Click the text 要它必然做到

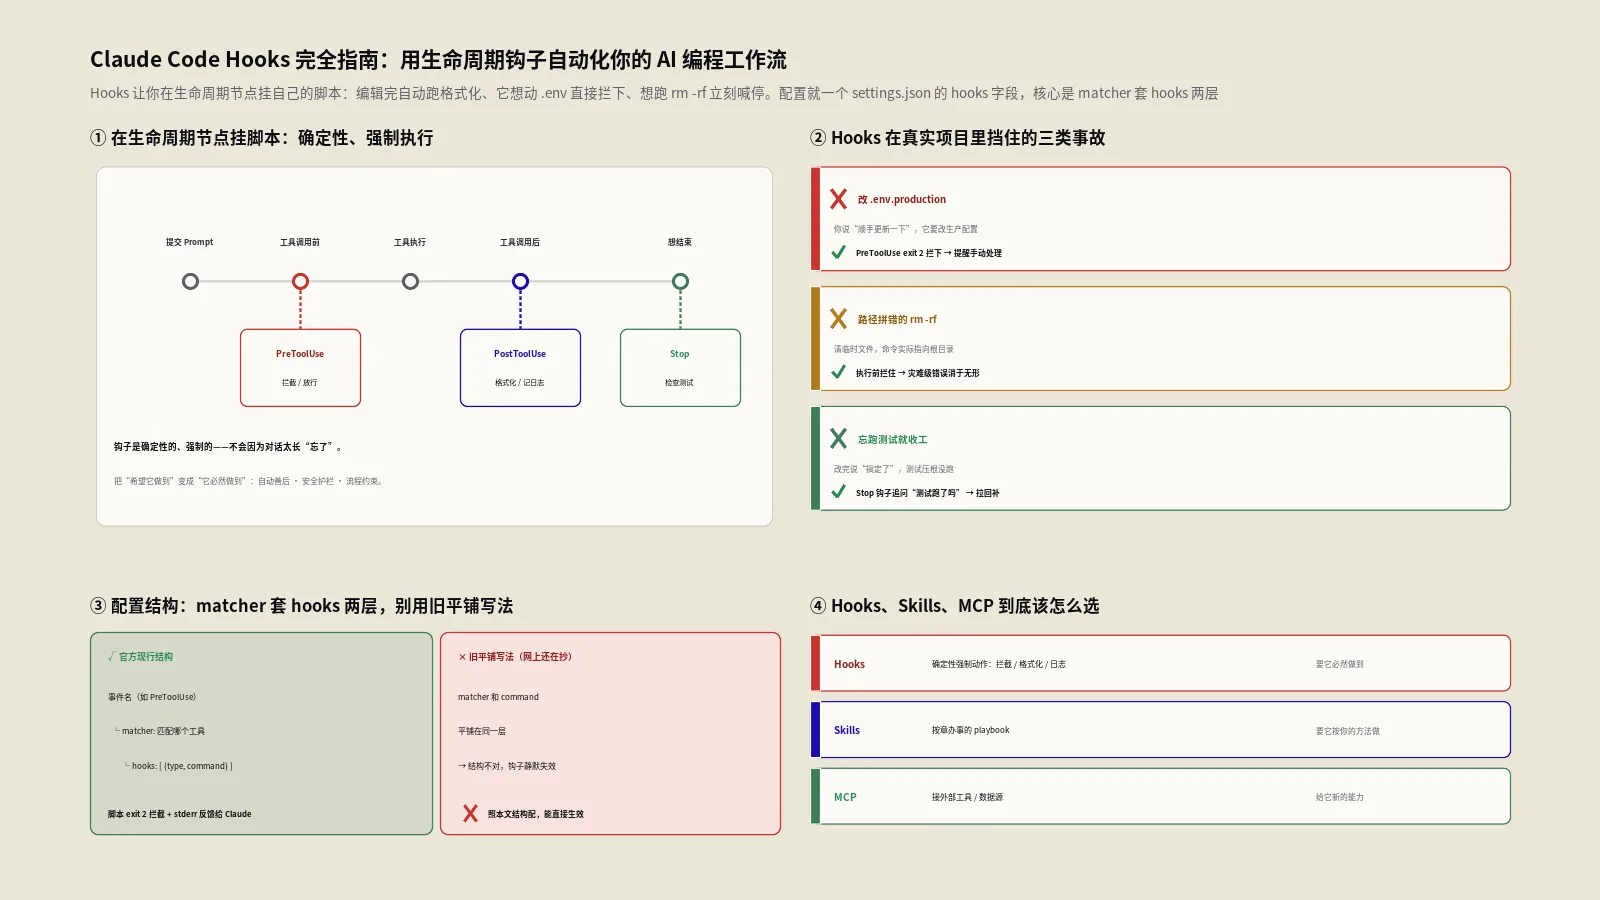click(1340, 664)
